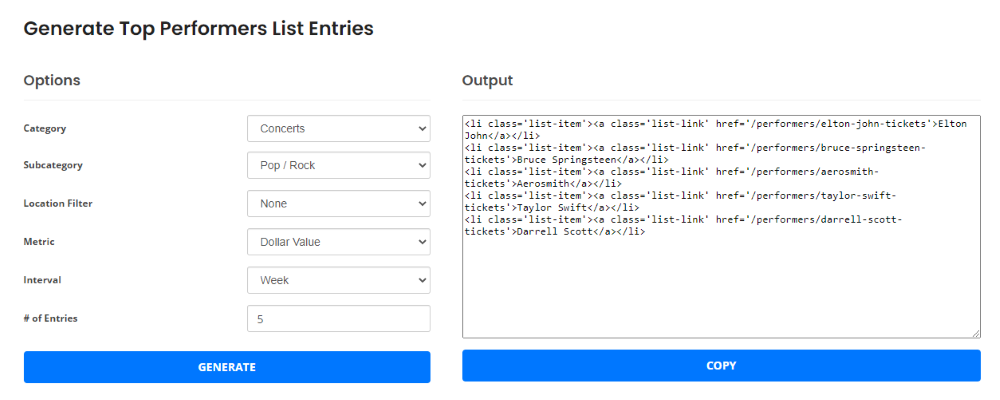The height and width of the screenshot is (400, 1000).
Task: Click the Location Filter label text
Action: [58, 204]
